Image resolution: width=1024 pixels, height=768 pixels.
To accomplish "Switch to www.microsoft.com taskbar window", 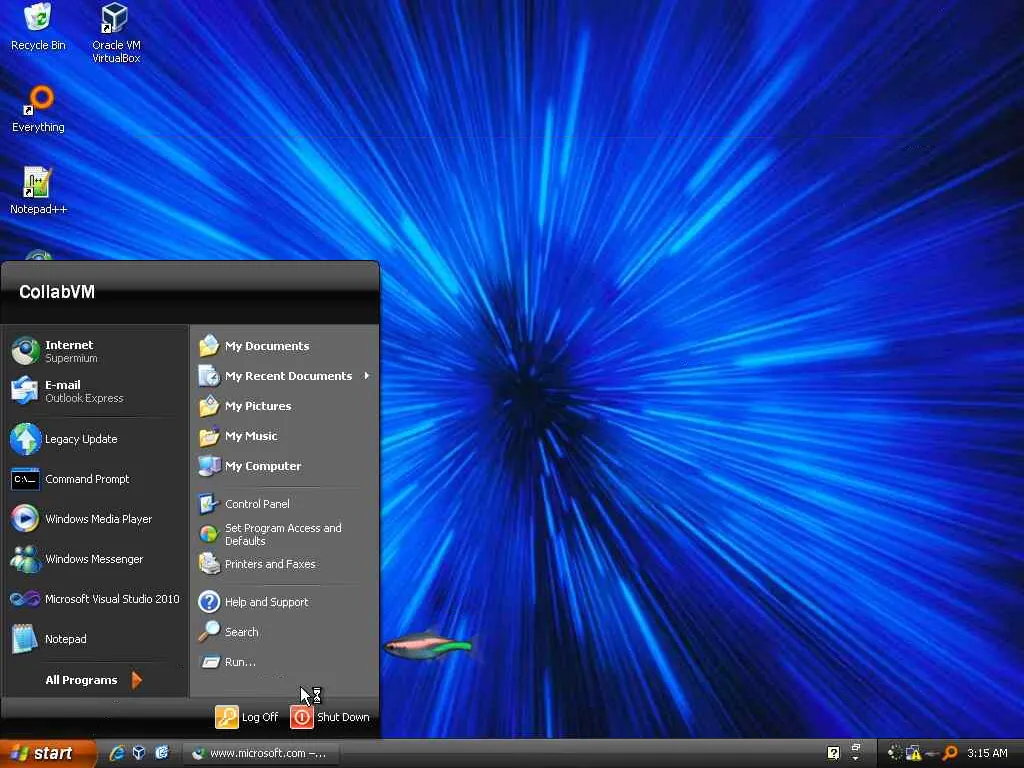I will [259, 754].
